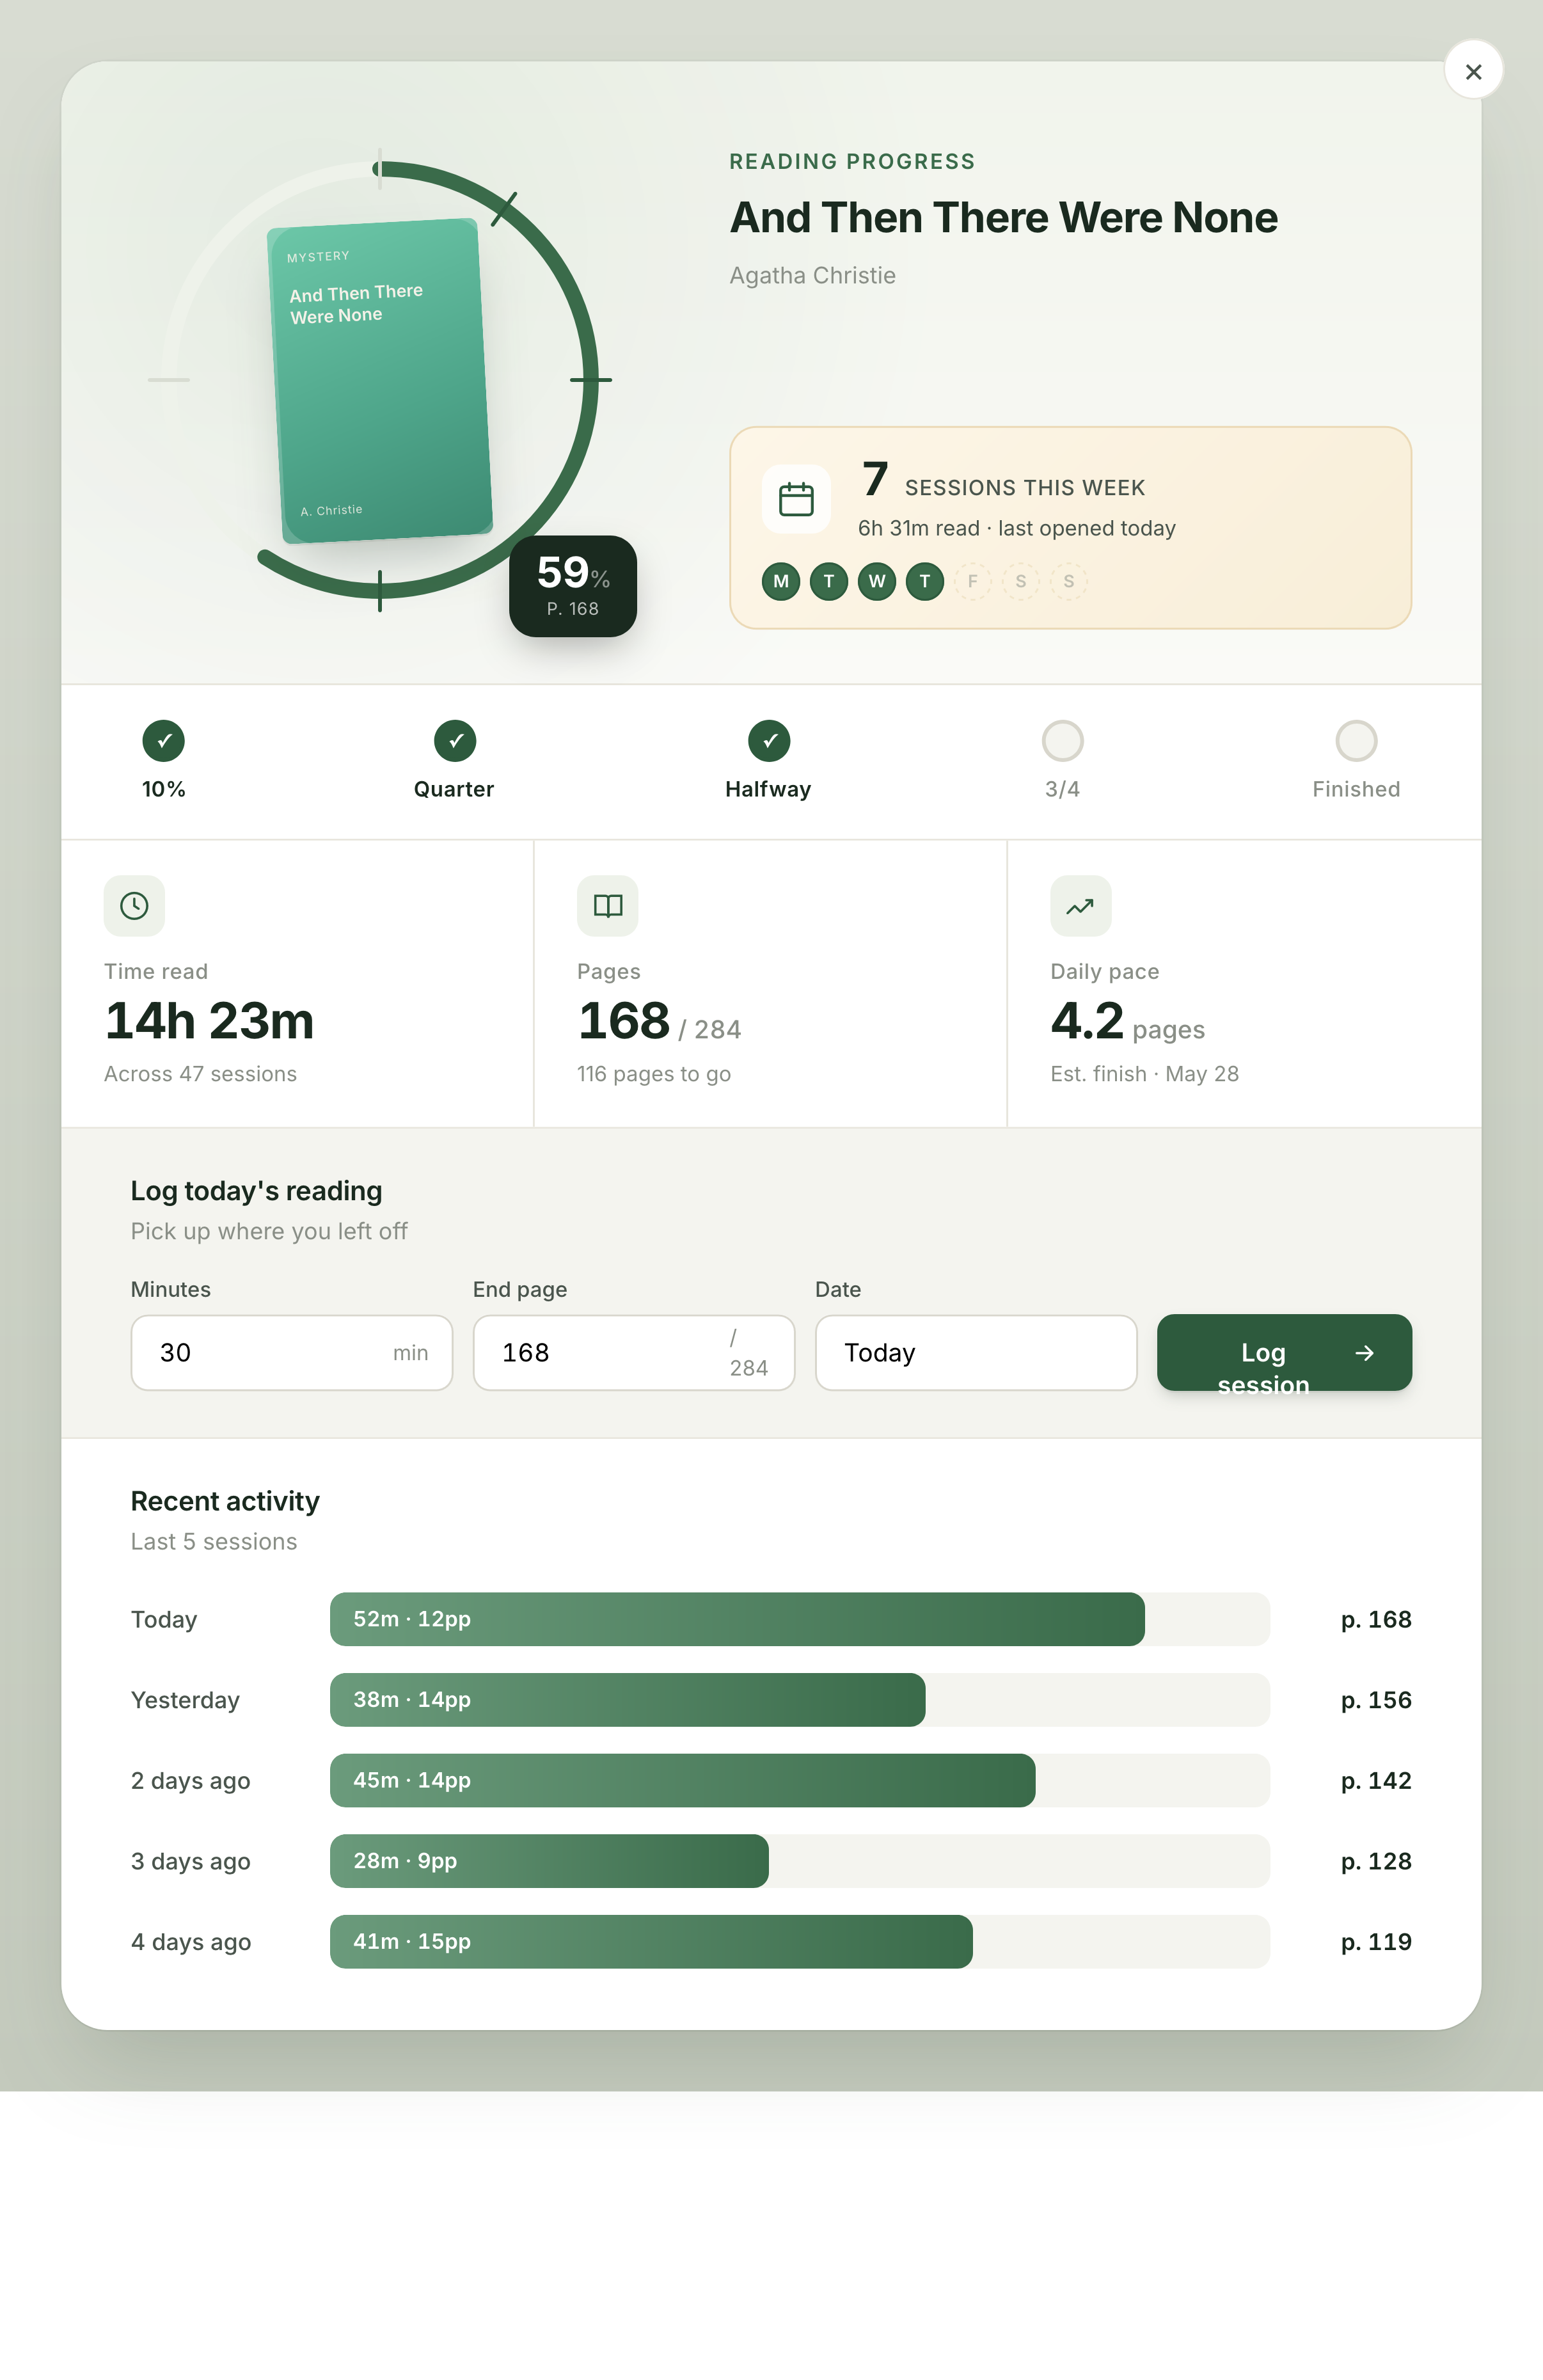1543x2380 pixels.
Task: Click the '4.2 pages' daily pace value
Action: click(1127, 1023)
